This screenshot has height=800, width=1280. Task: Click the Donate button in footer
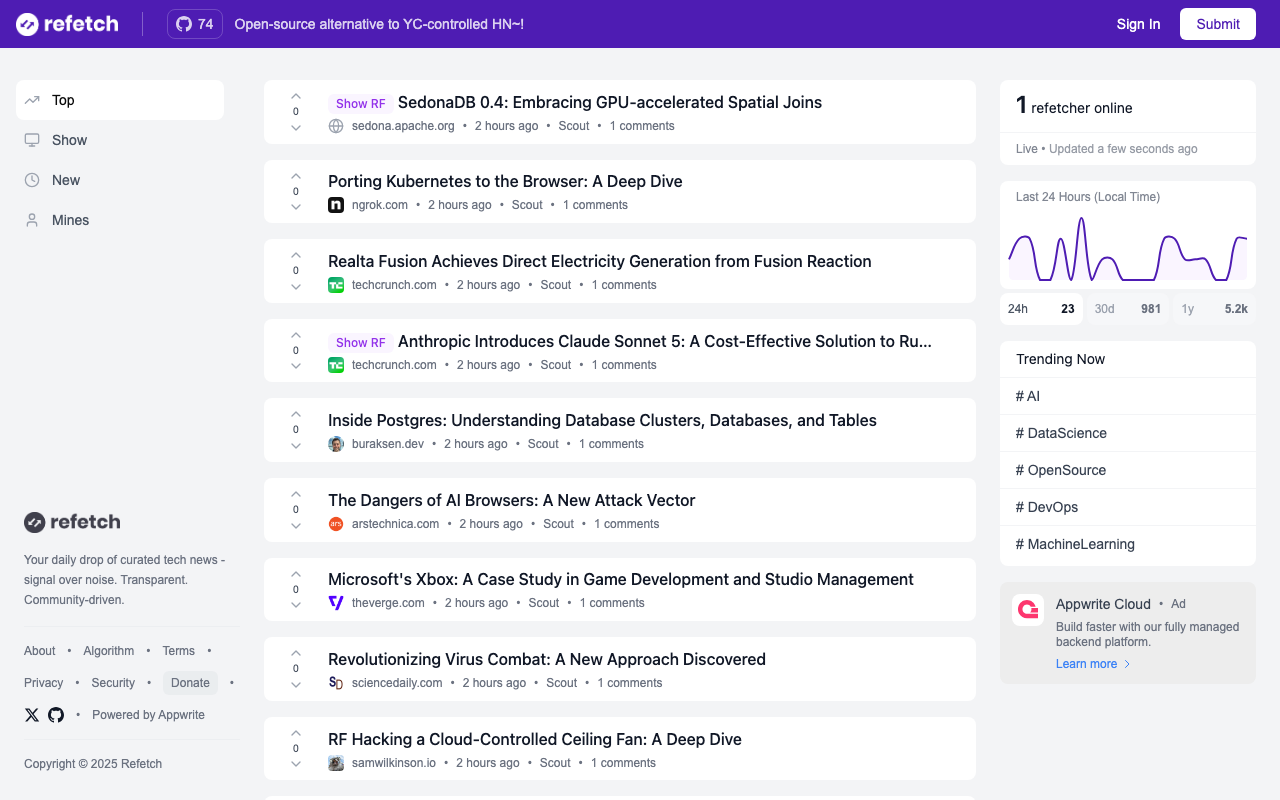pos(190,683)
